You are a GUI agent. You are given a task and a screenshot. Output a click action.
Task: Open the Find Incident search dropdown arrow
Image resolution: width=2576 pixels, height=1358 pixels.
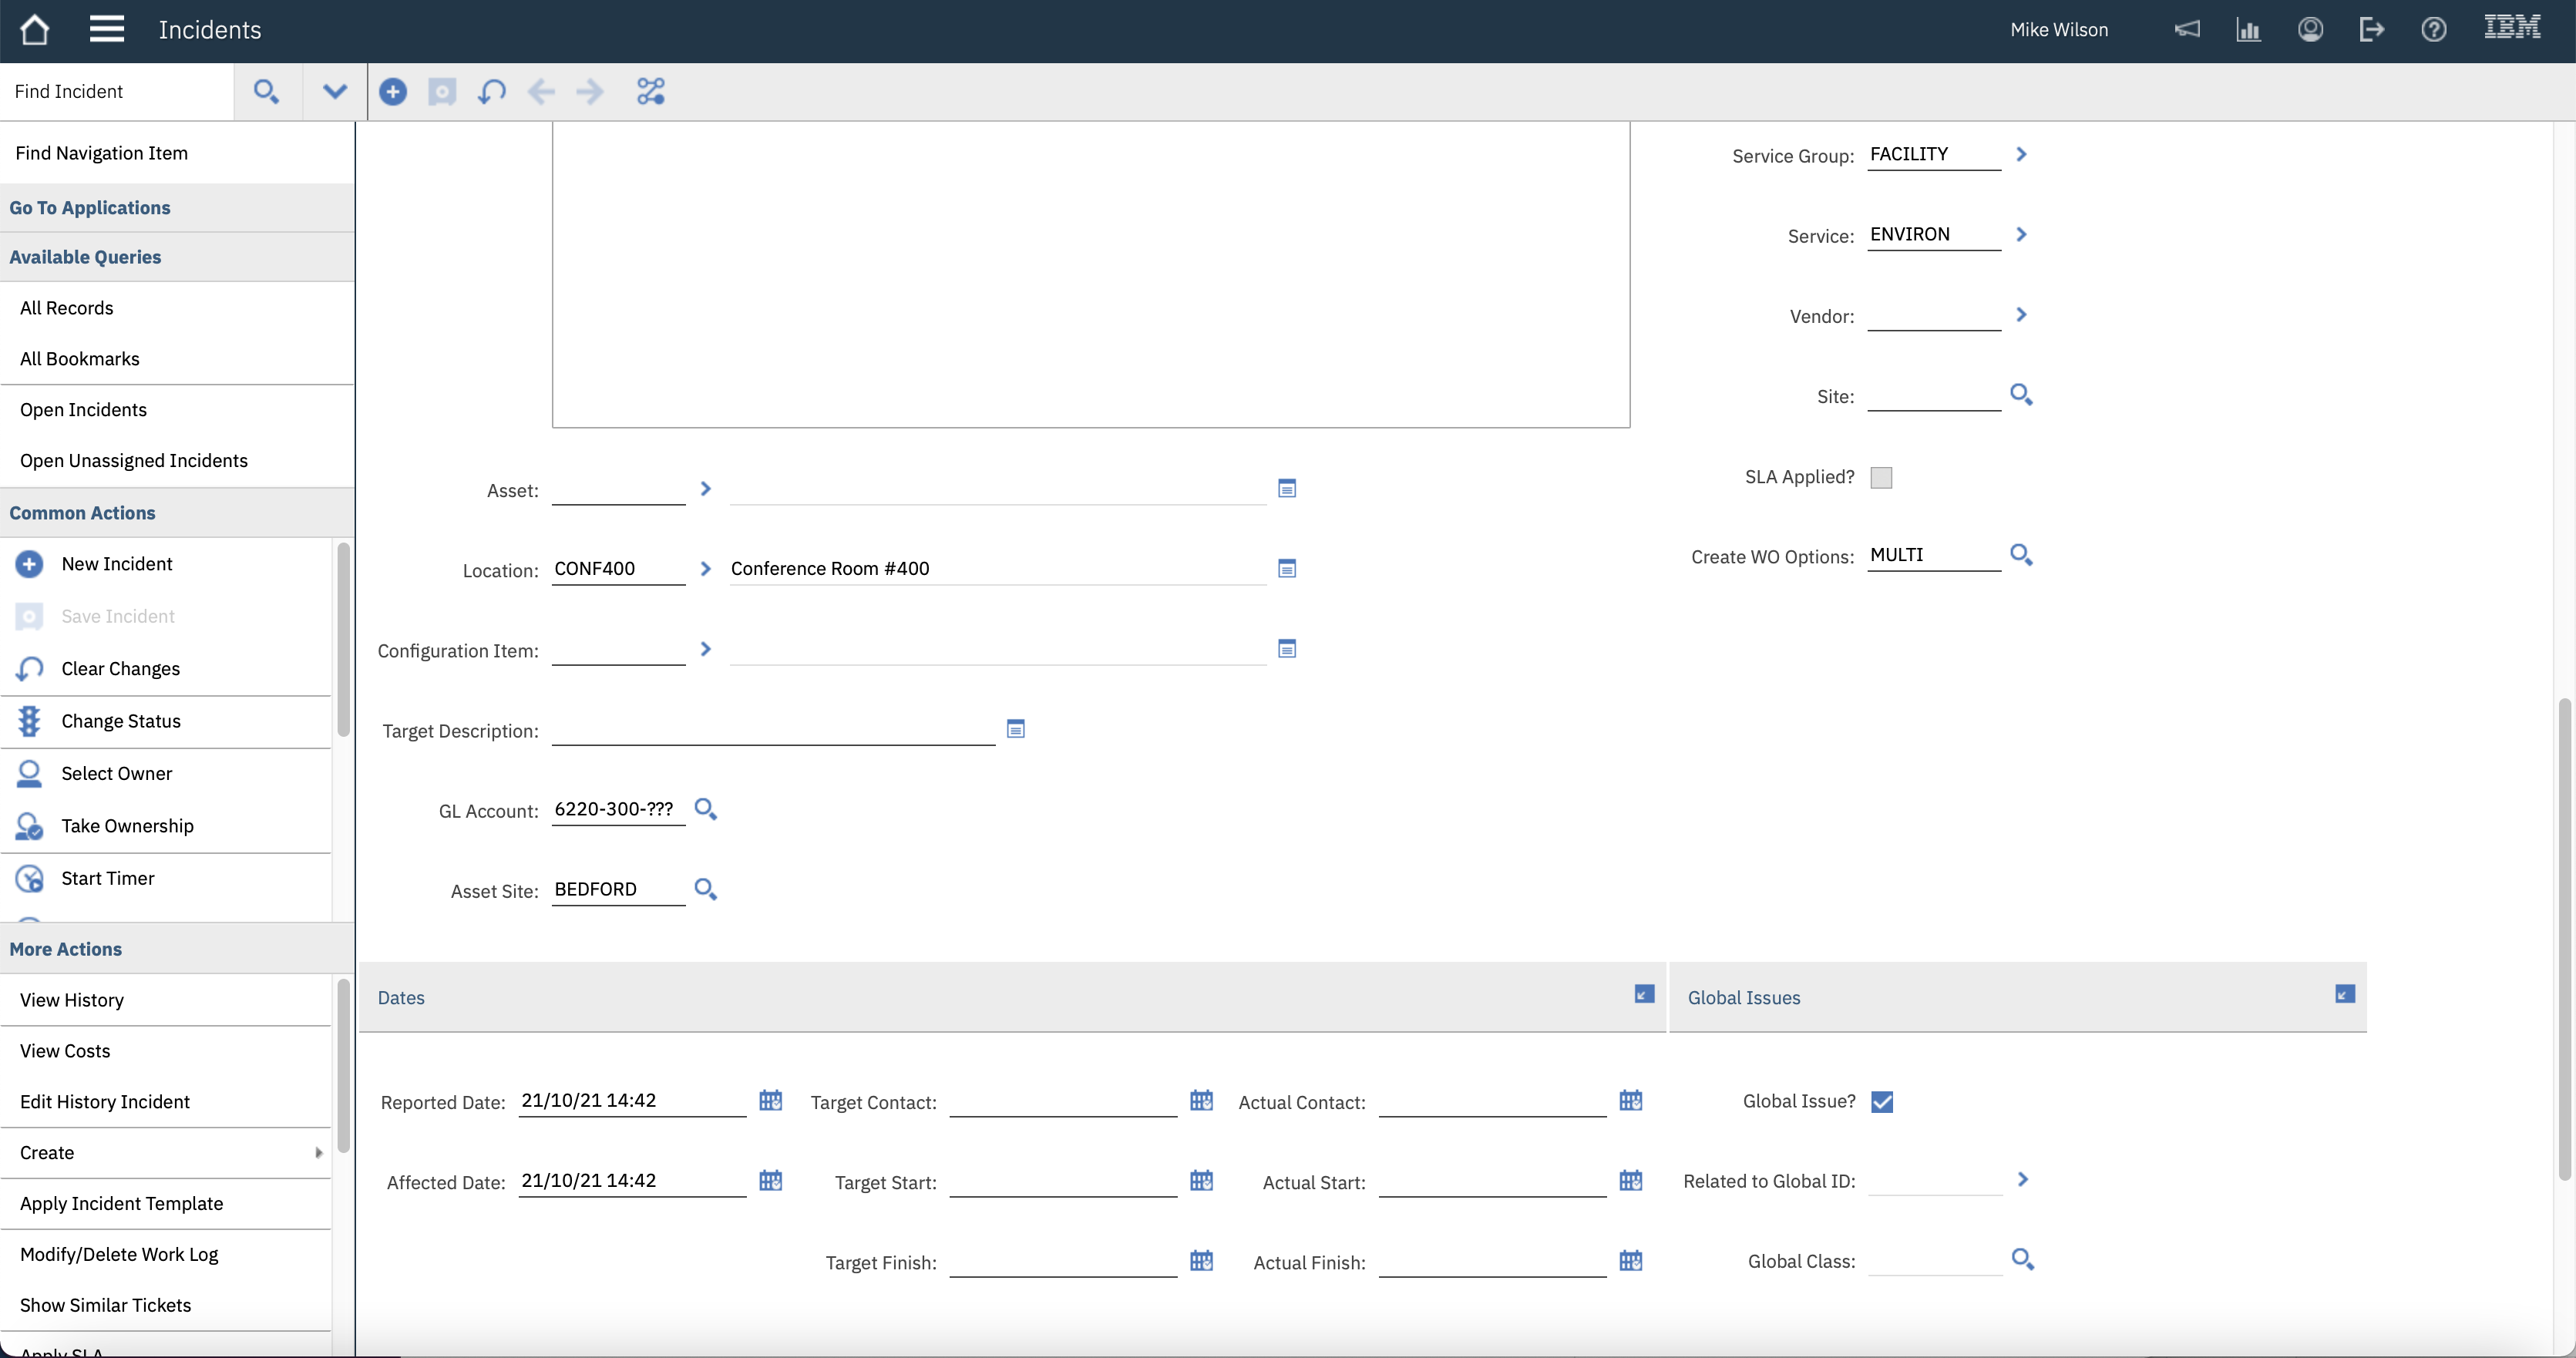coord(334,92)
